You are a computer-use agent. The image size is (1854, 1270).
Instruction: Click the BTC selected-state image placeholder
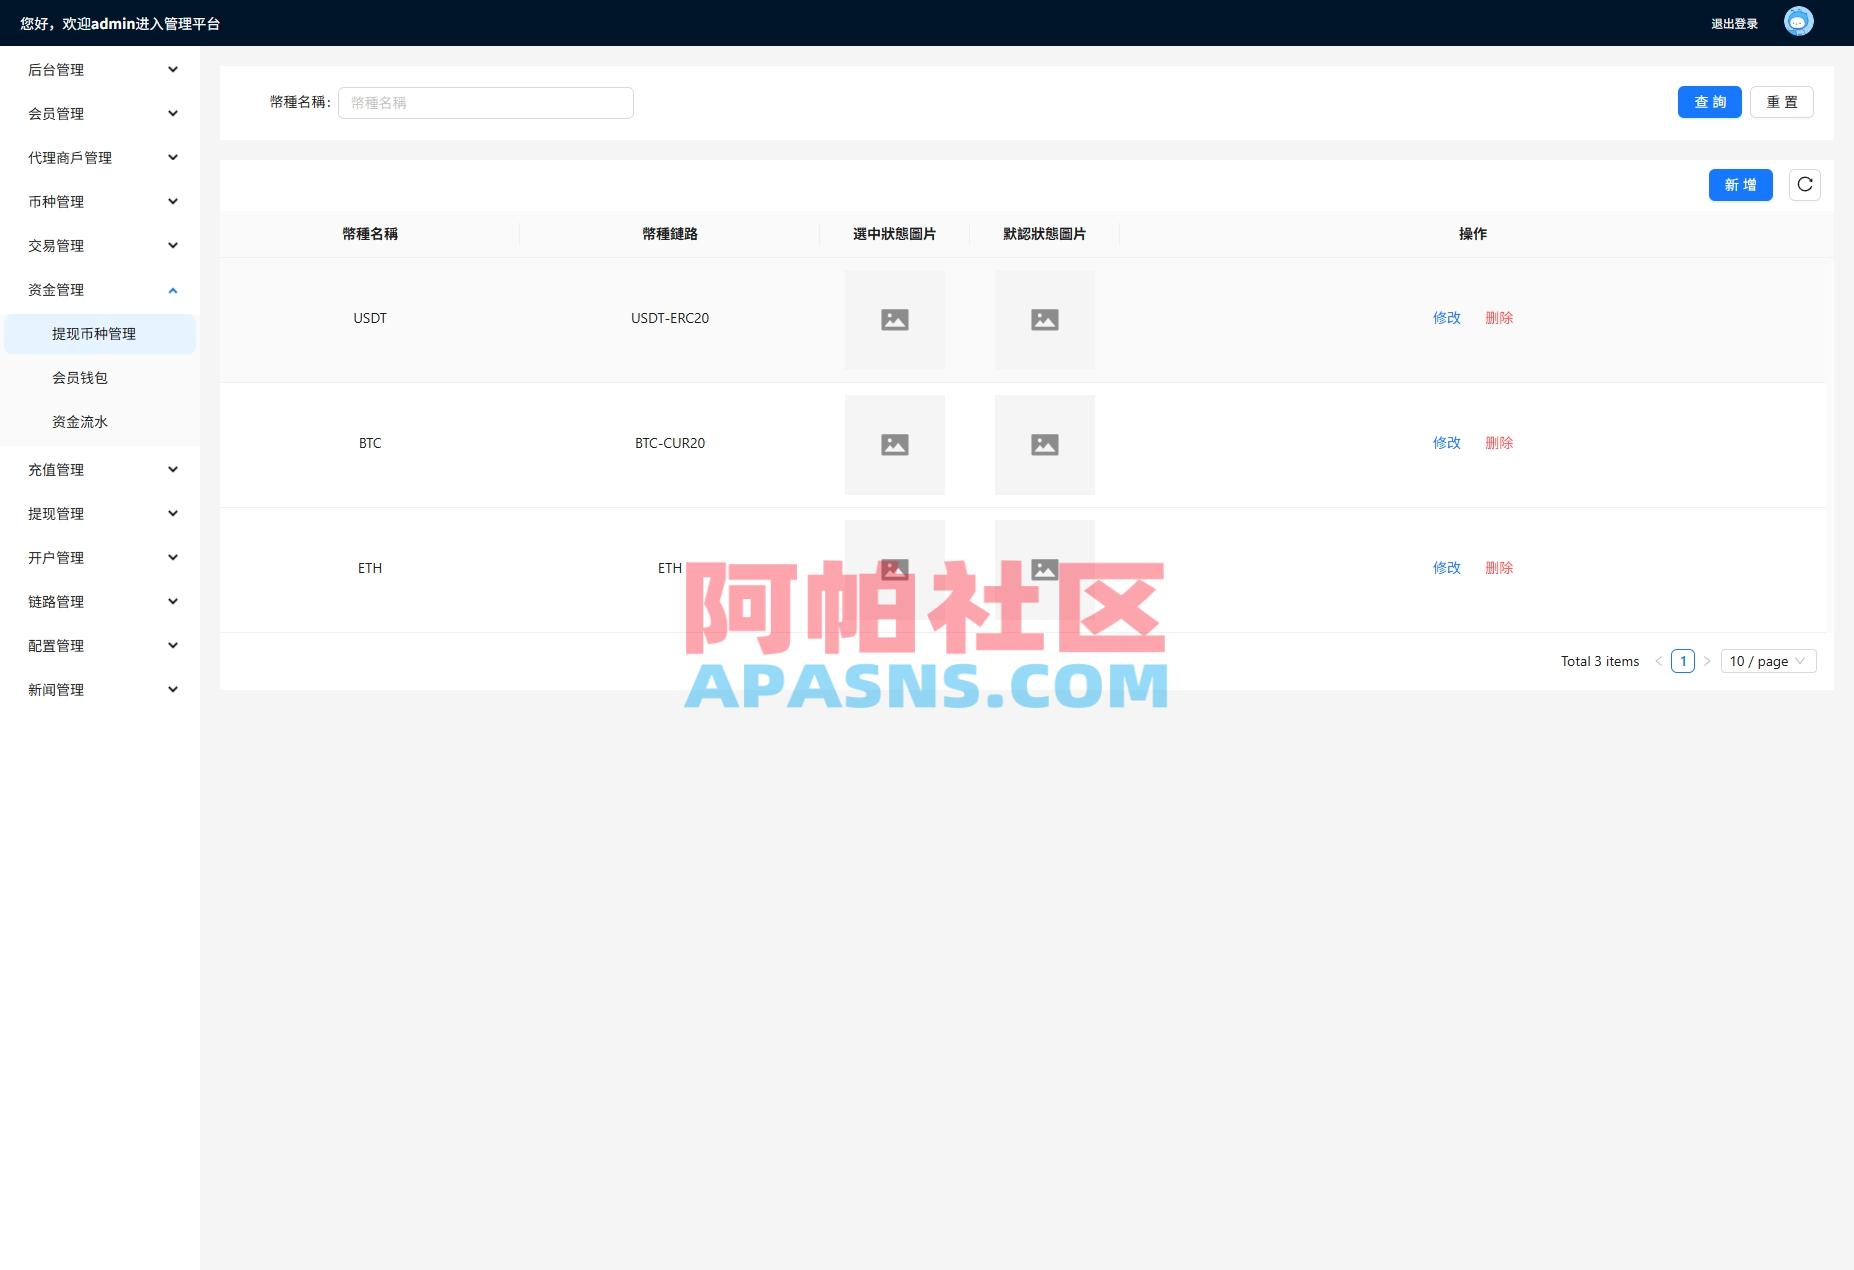click(895, 445)
